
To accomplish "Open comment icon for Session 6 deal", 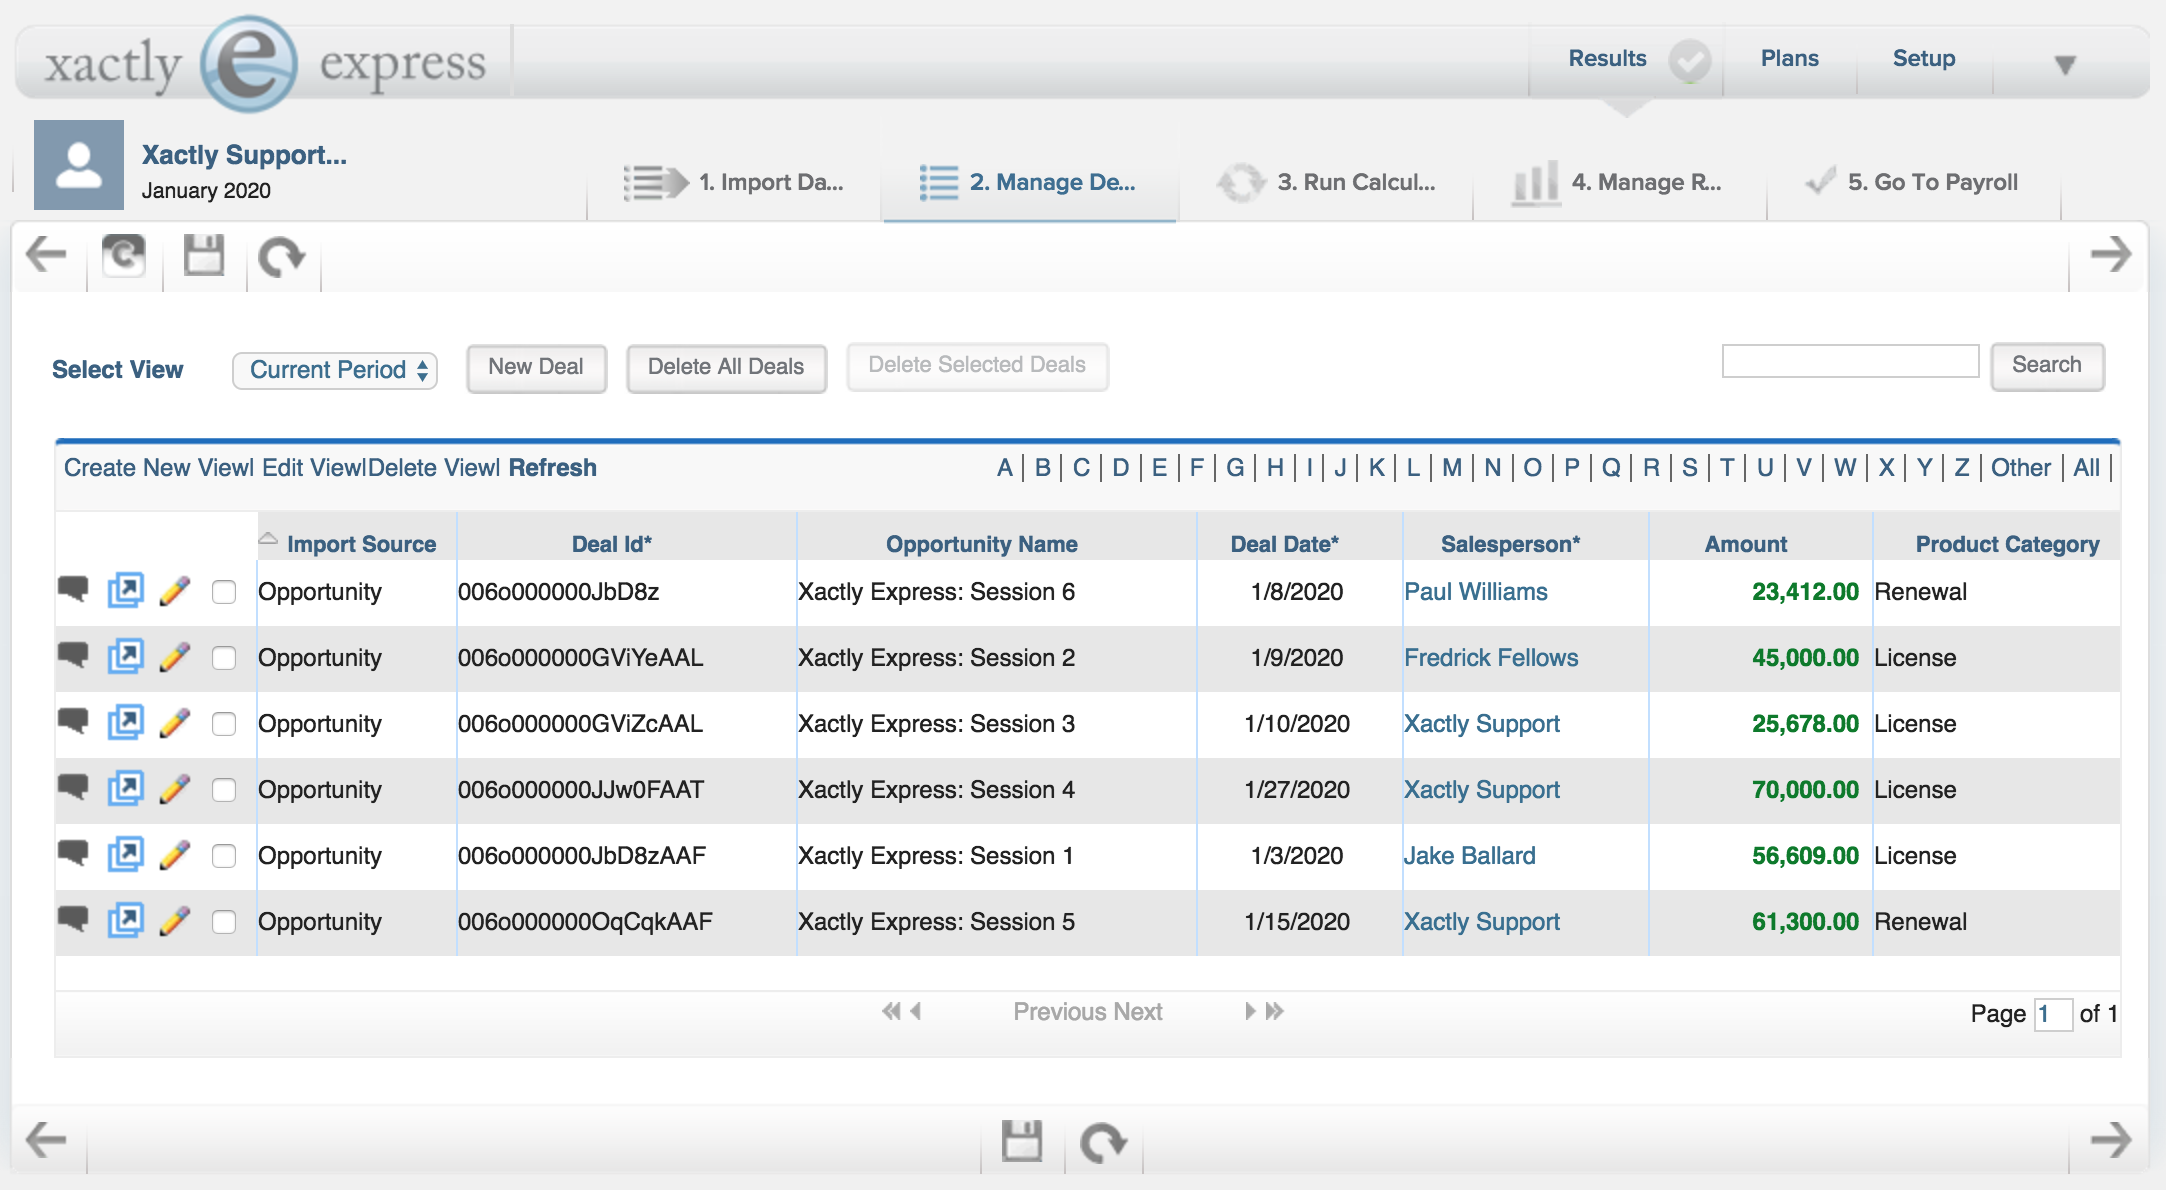I will (x=73, y=589).
